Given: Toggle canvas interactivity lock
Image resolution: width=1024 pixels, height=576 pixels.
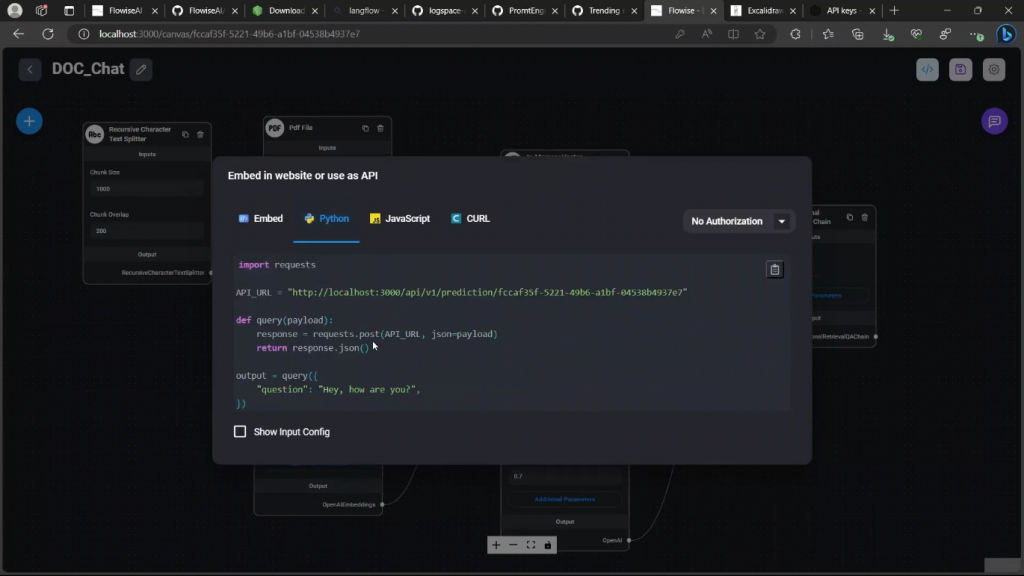Looking at the screenshot, I should point(548,545).
